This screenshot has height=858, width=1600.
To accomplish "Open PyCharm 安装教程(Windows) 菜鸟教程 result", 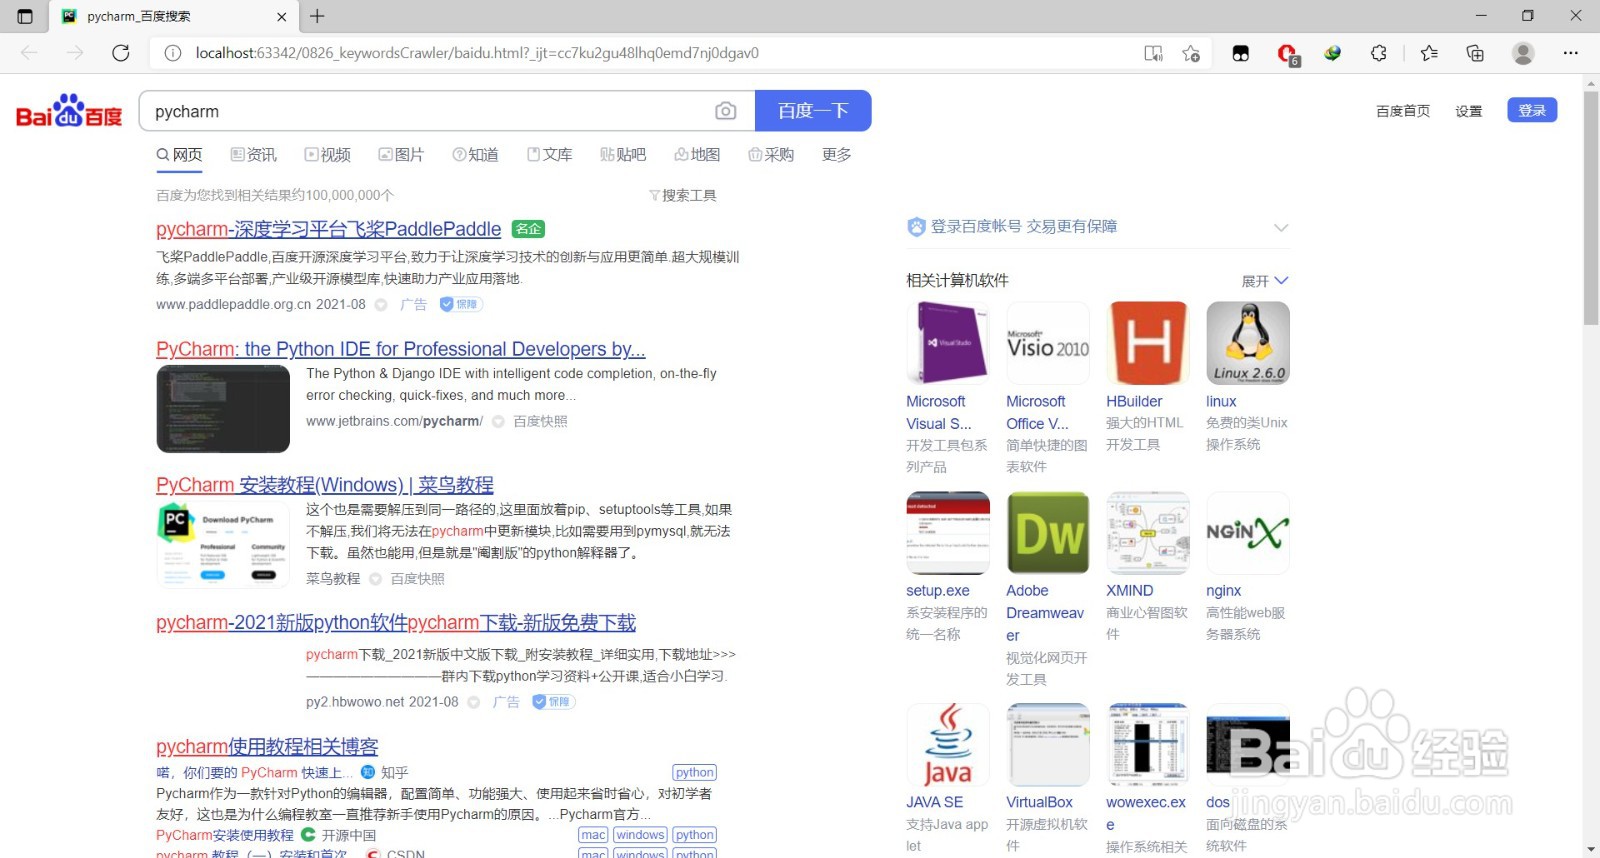I will click(325, 485).
